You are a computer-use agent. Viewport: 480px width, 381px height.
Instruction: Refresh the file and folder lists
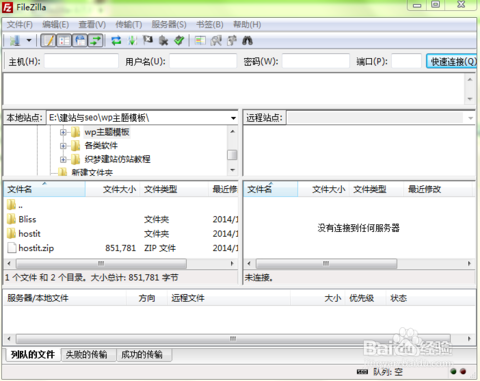point(116,41)
